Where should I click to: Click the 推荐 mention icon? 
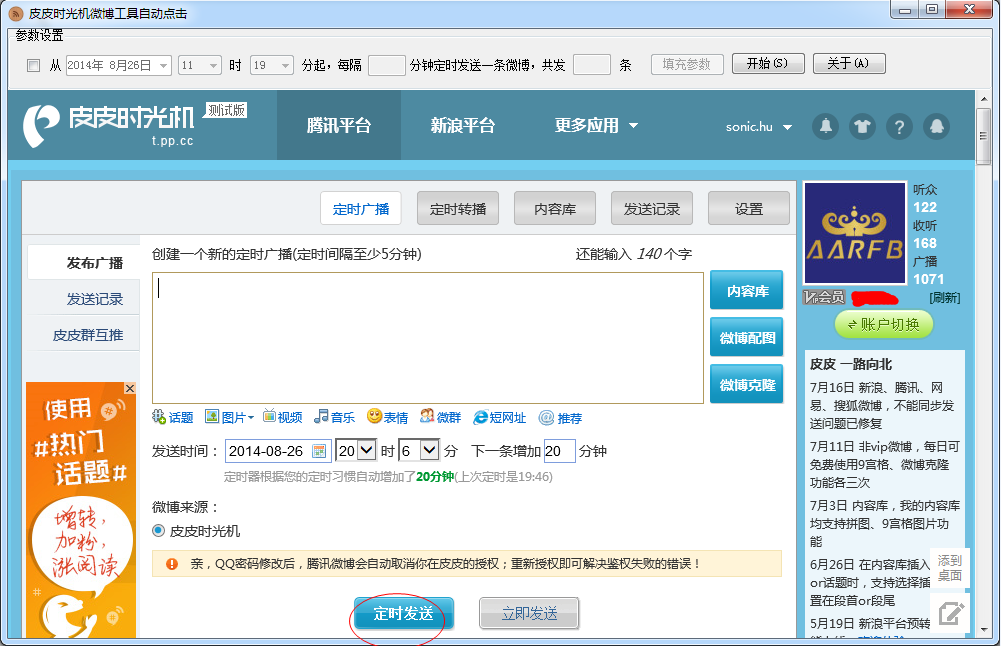[x=561, y=418]
